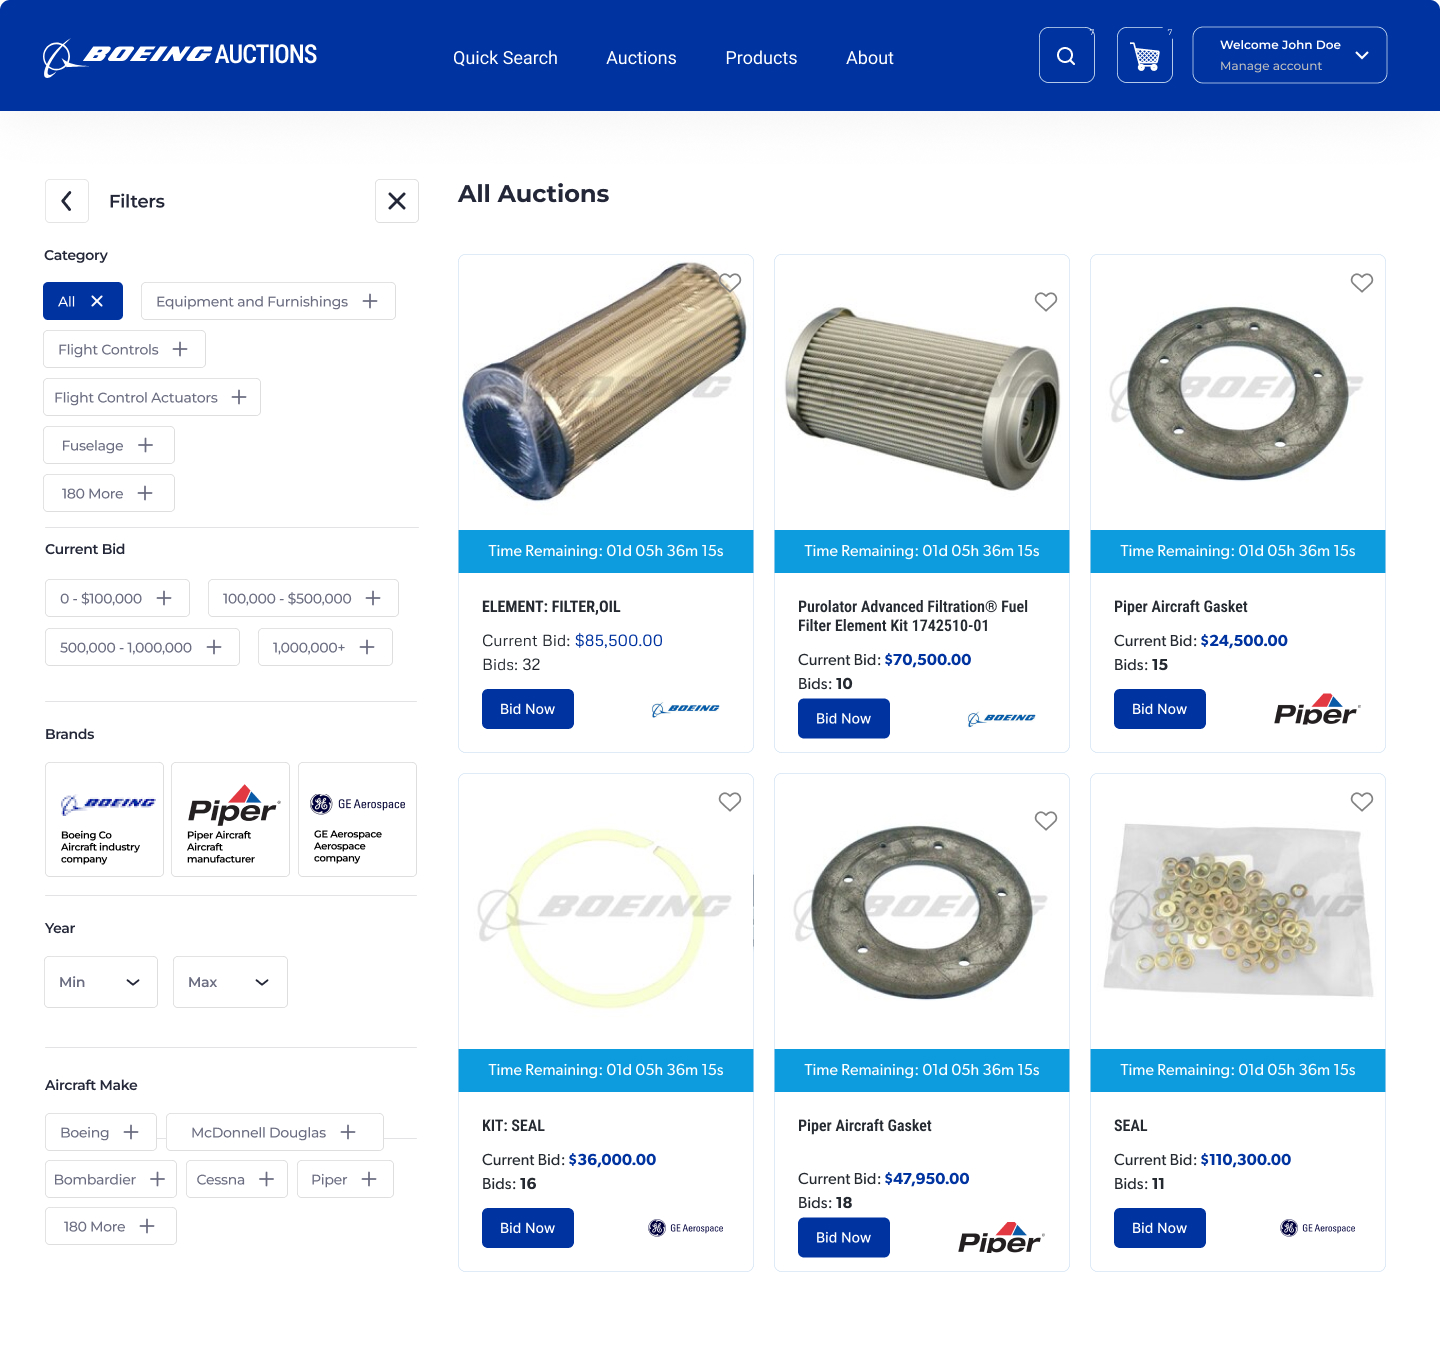Select the 100,000 - $500,000 bid range
The image size is (1440, 1348).
click(x=303, y=598)
